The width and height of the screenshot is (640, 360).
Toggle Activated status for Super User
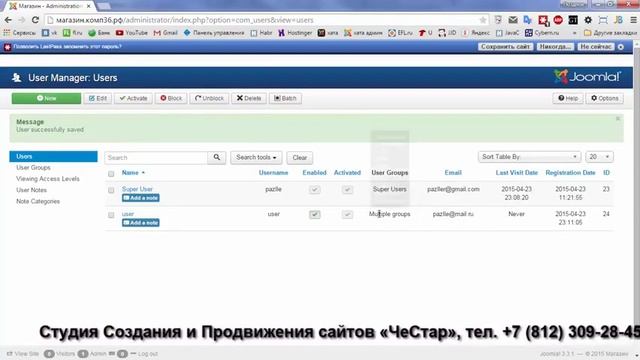point(347,190)
